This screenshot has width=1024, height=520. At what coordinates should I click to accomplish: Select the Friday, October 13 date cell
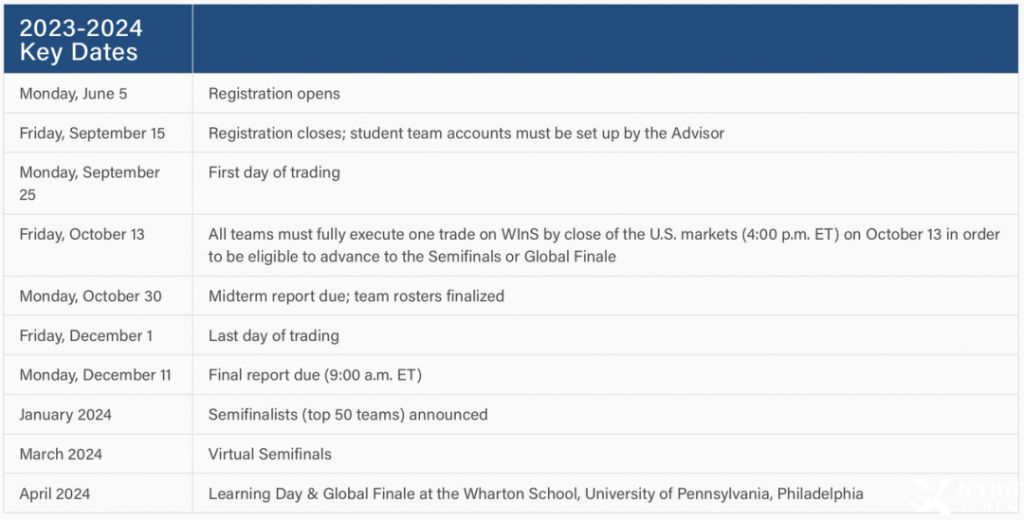coord(98,245)
